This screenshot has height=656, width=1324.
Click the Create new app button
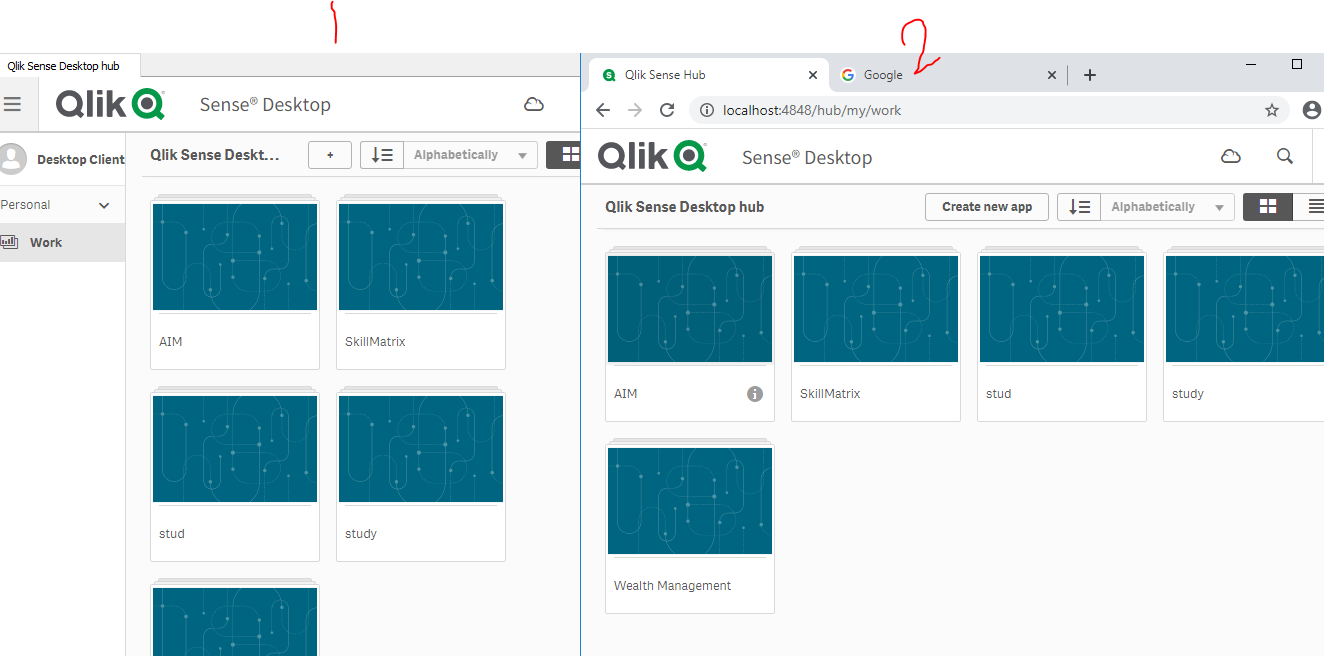click(x=987, y=207)
